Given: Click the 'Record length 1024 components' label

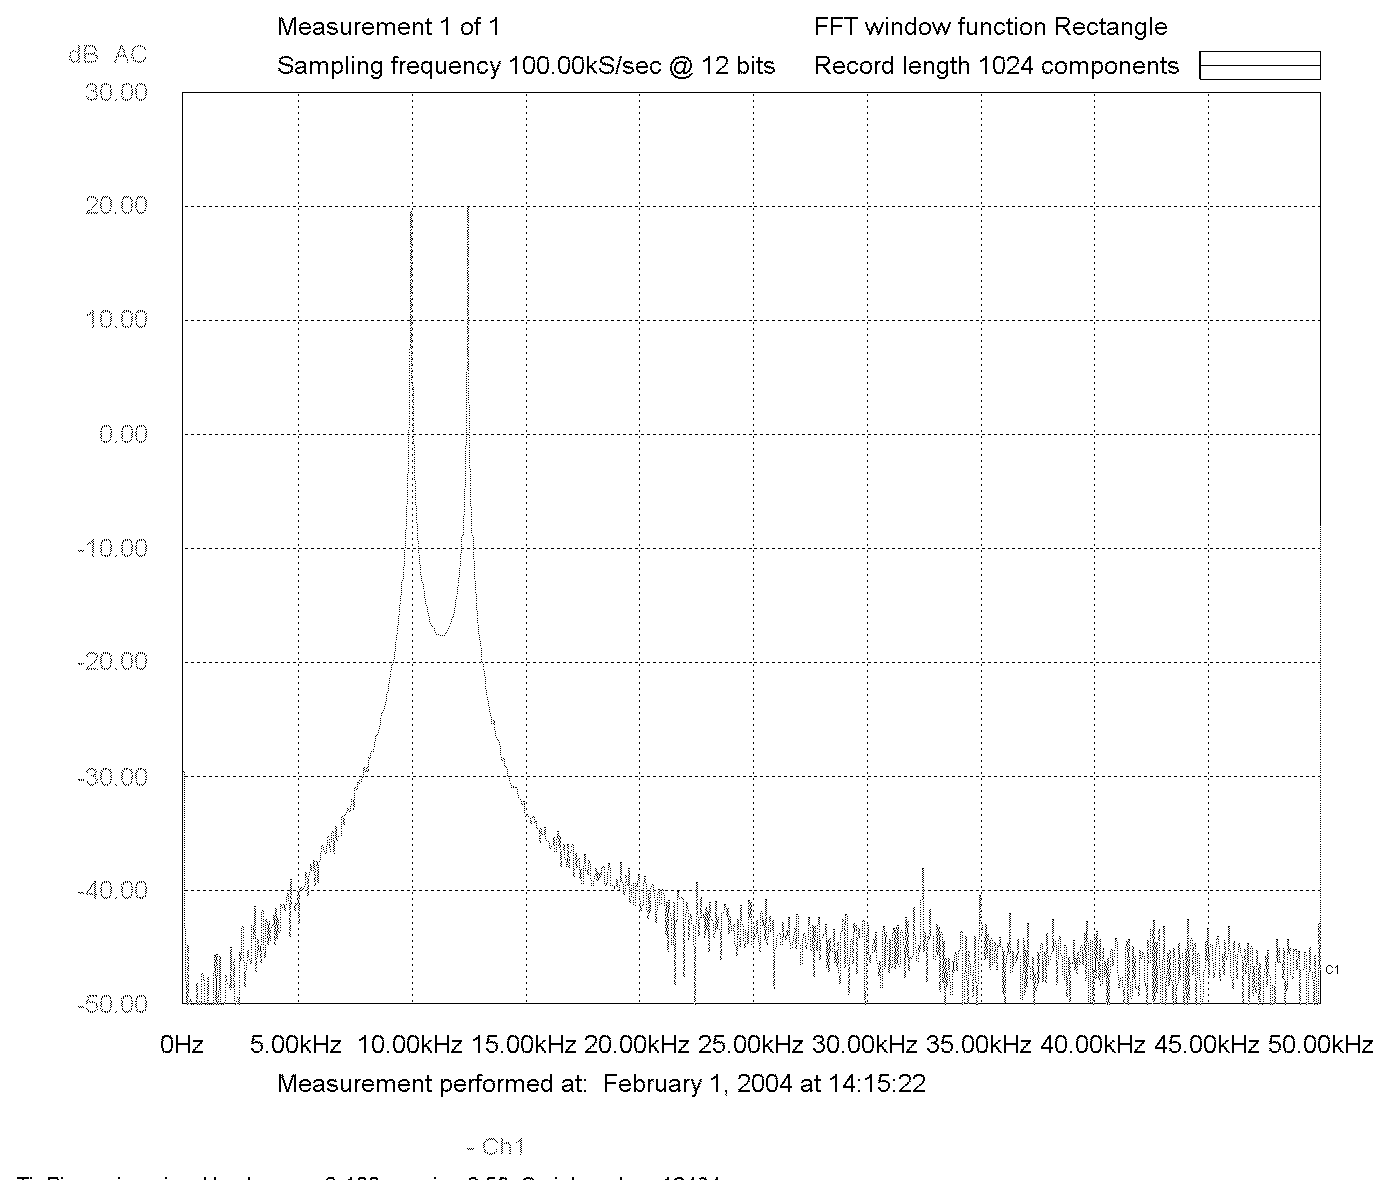Looking at the screenshot, I should 997,66.
